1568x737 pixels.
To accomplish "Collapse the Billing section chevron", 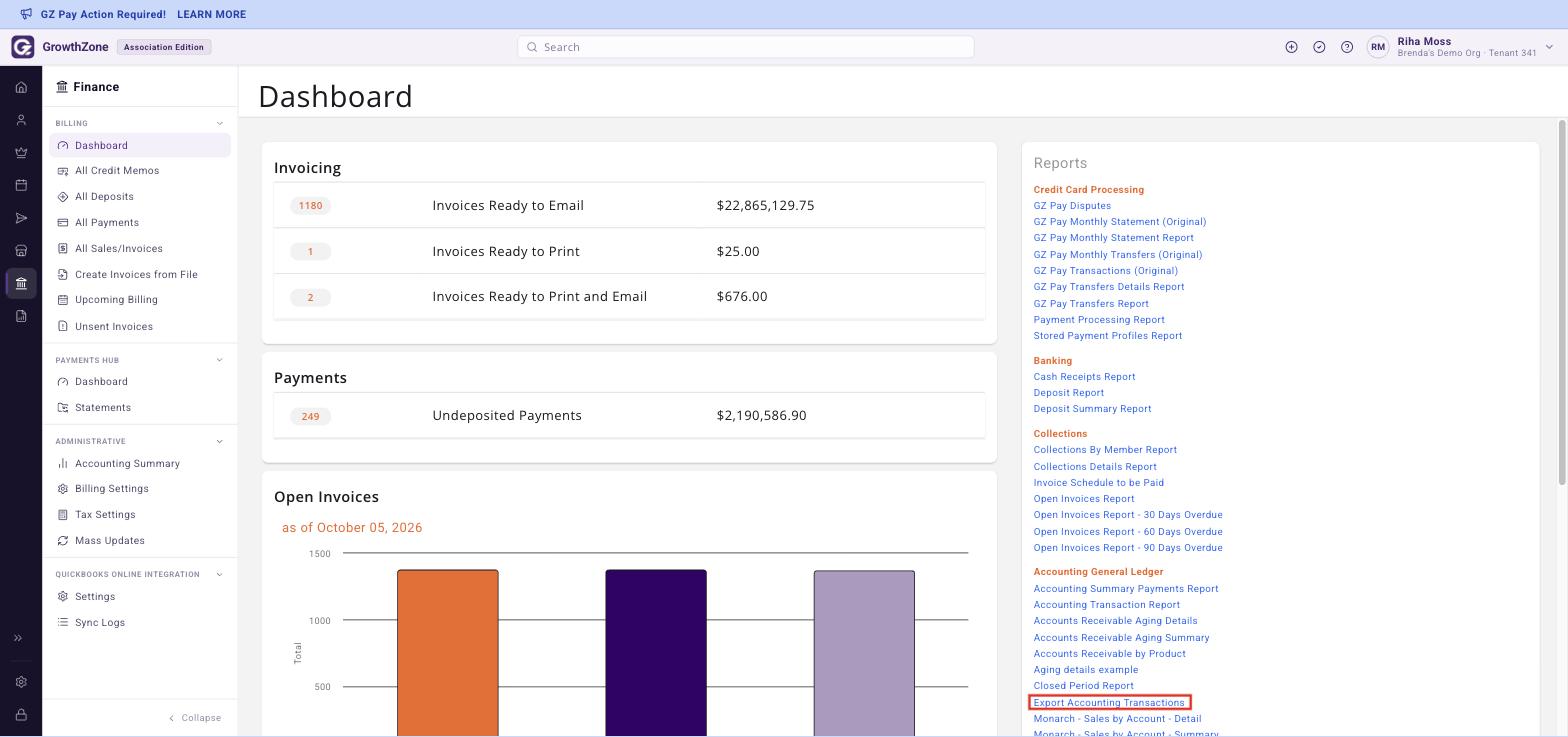I will point(220,123).
